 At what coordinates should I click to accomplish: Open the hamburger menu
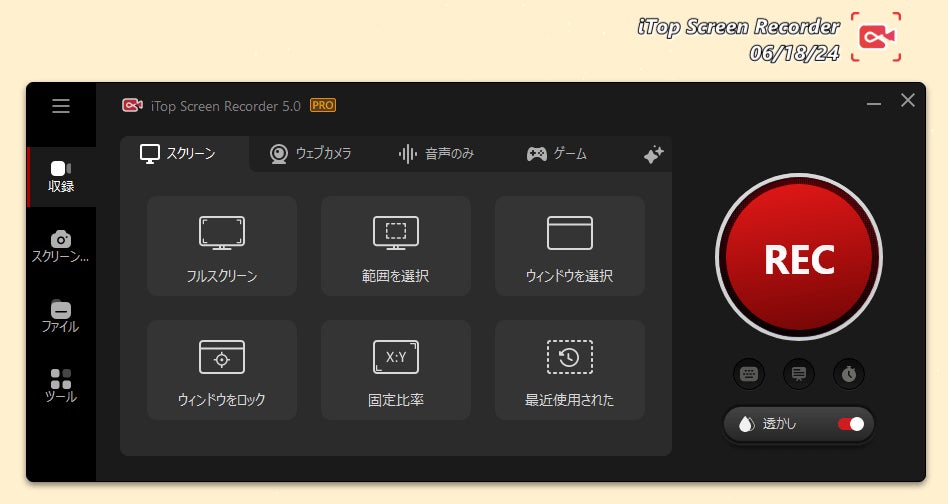[61, 106]
